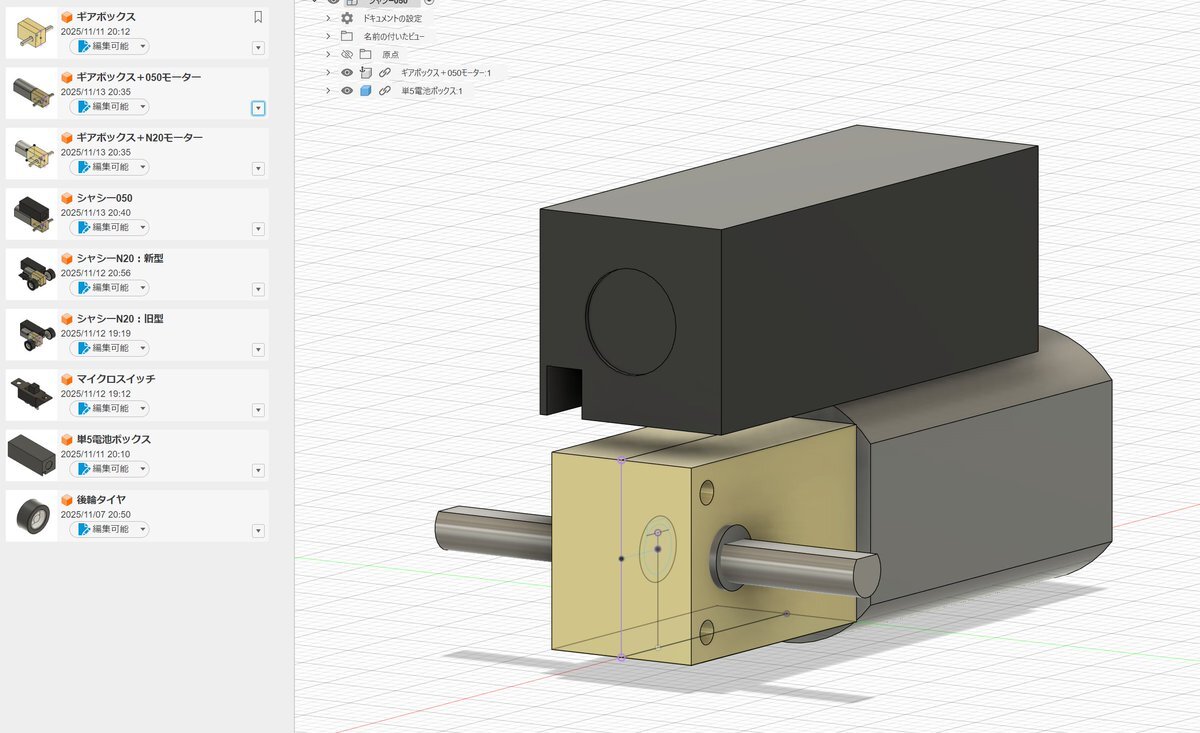Expand the 単5電池ボックス:1 tree node

tap(328, 91)
